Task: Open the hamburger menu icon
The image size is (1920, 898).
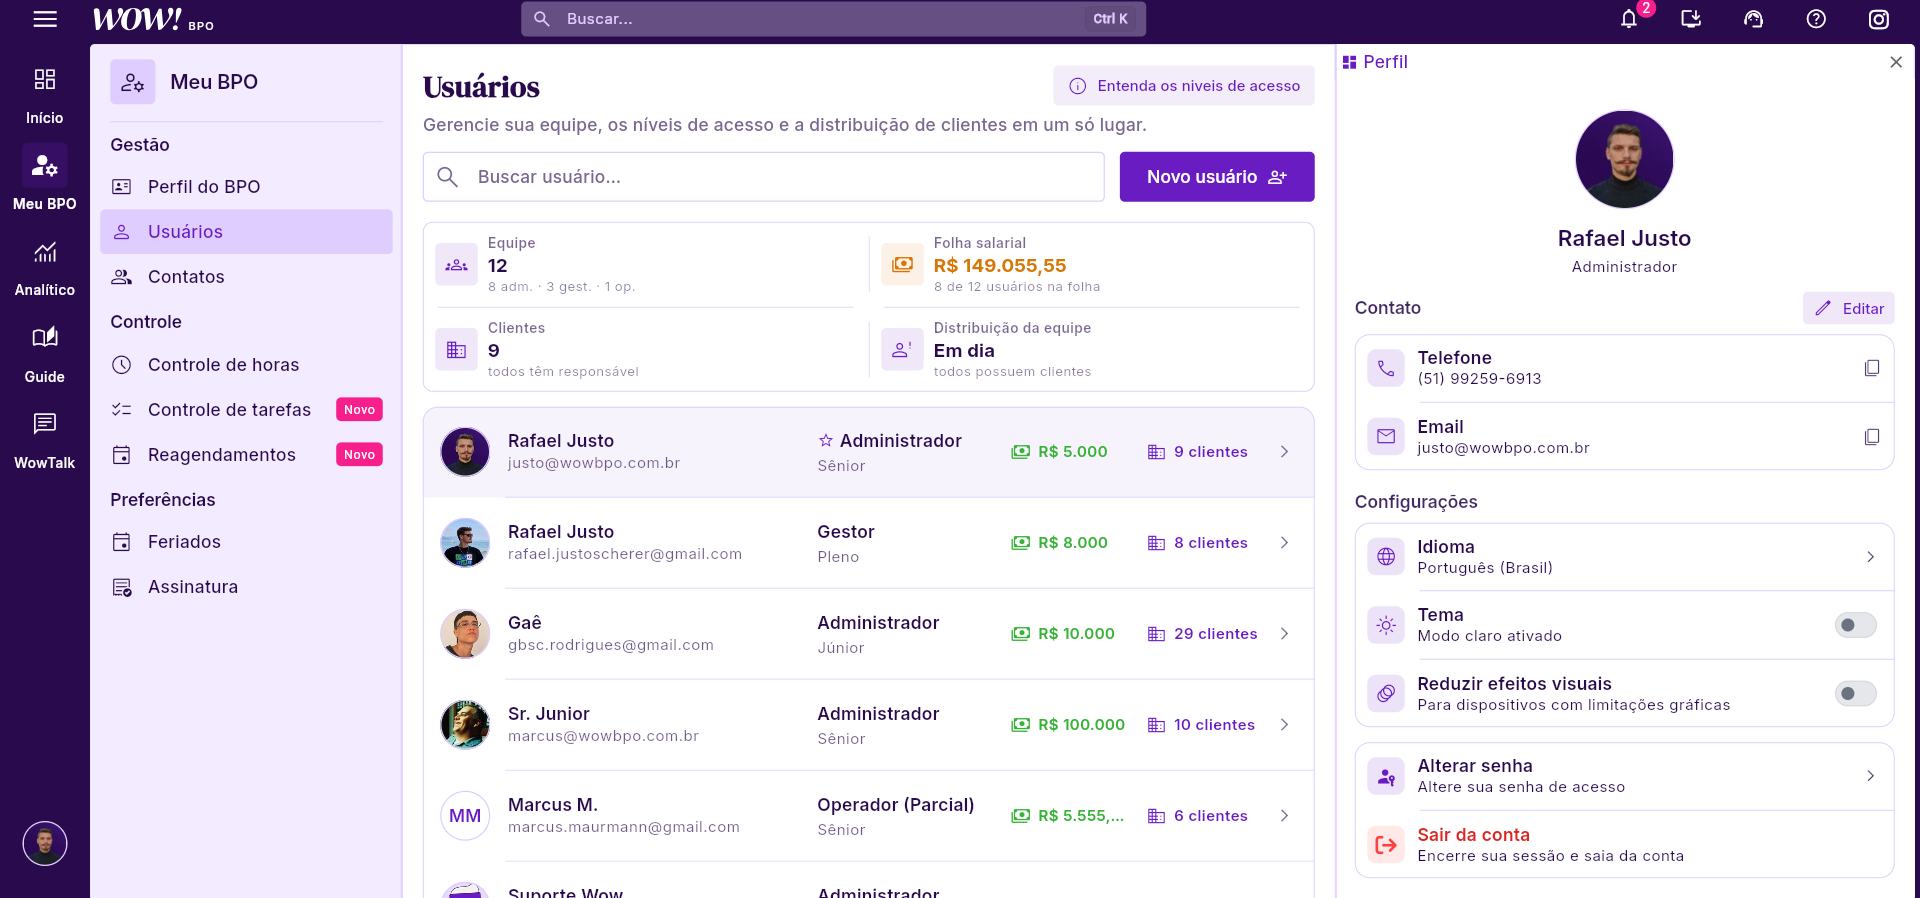Action: point(45,19)
